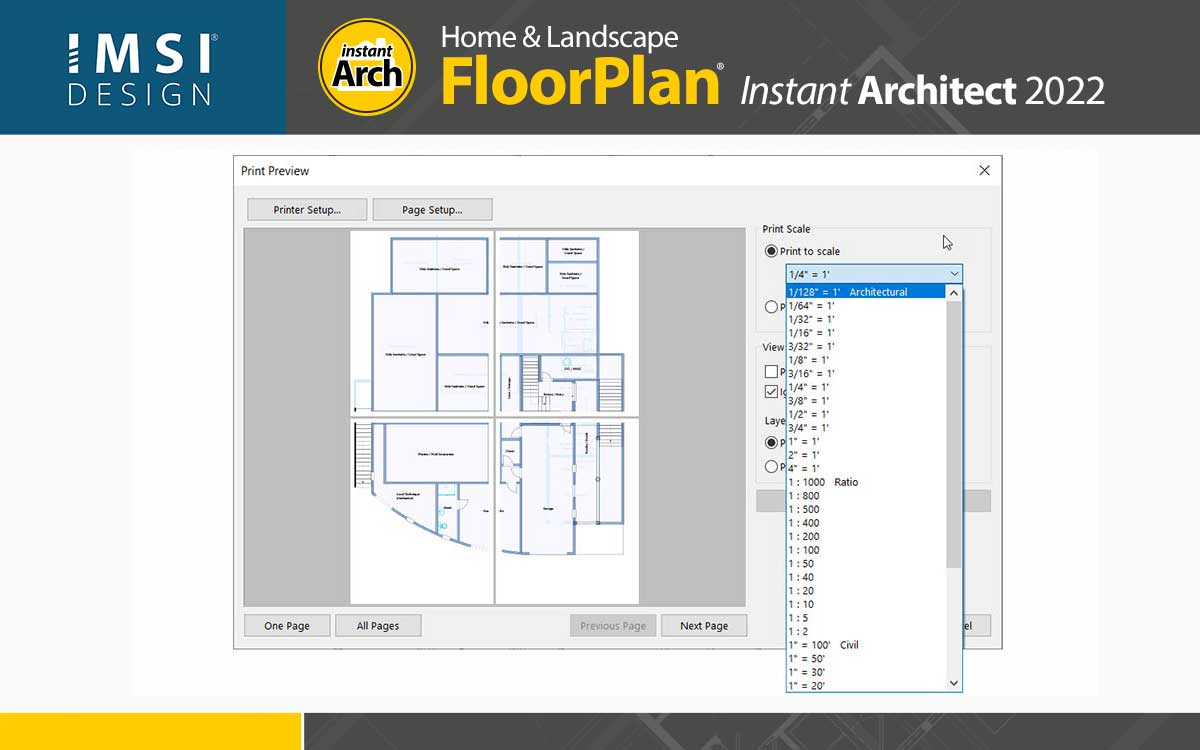Choose 3/32" = 1' scale
1200x750 pixels.
tap(865, 346)
